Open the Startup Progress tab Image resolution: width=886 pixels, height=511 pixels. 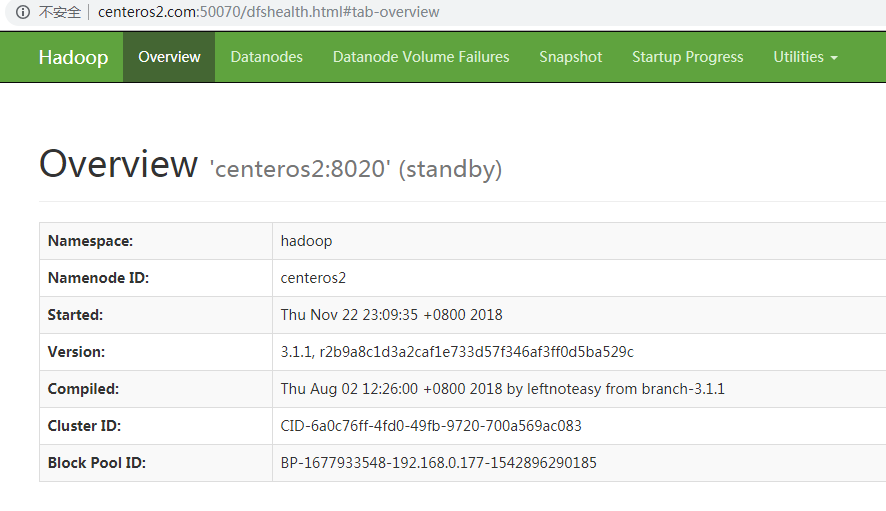688,57
